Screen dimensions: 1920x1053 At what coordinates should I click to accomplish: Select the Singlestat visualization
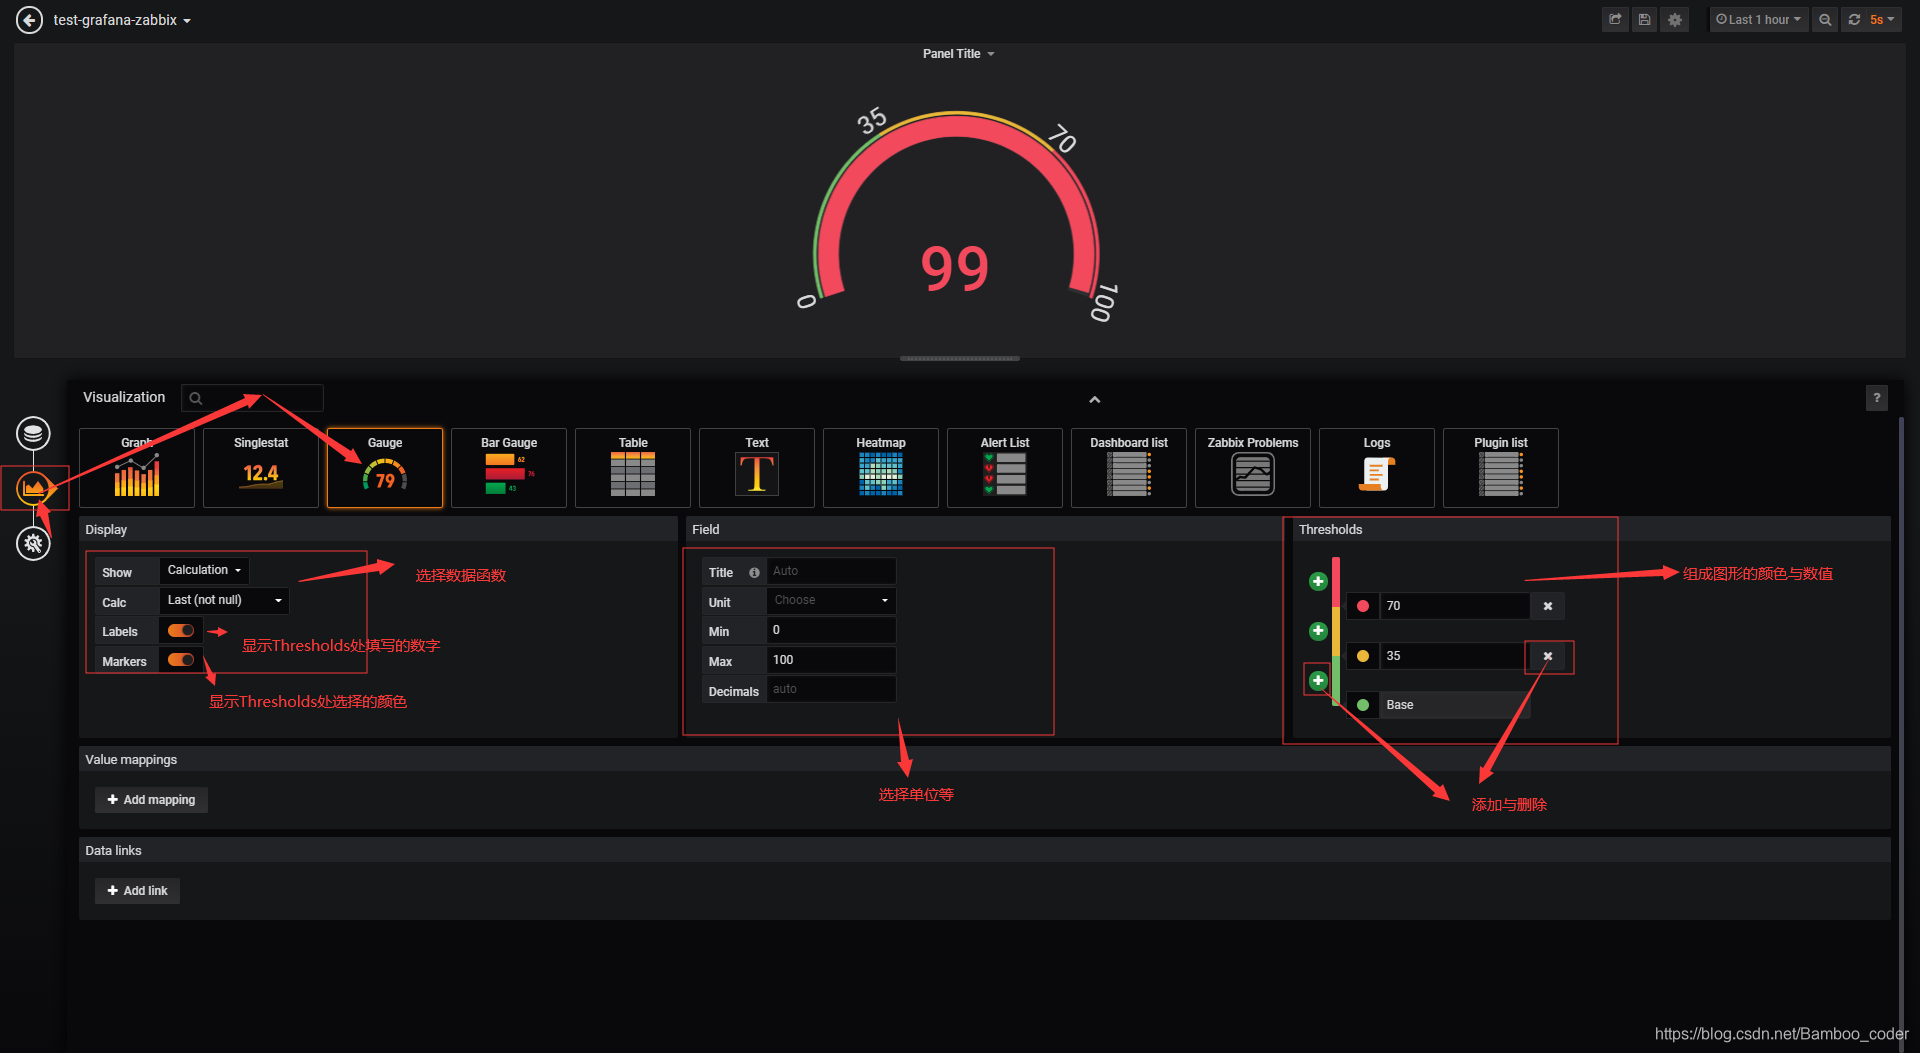261,468
